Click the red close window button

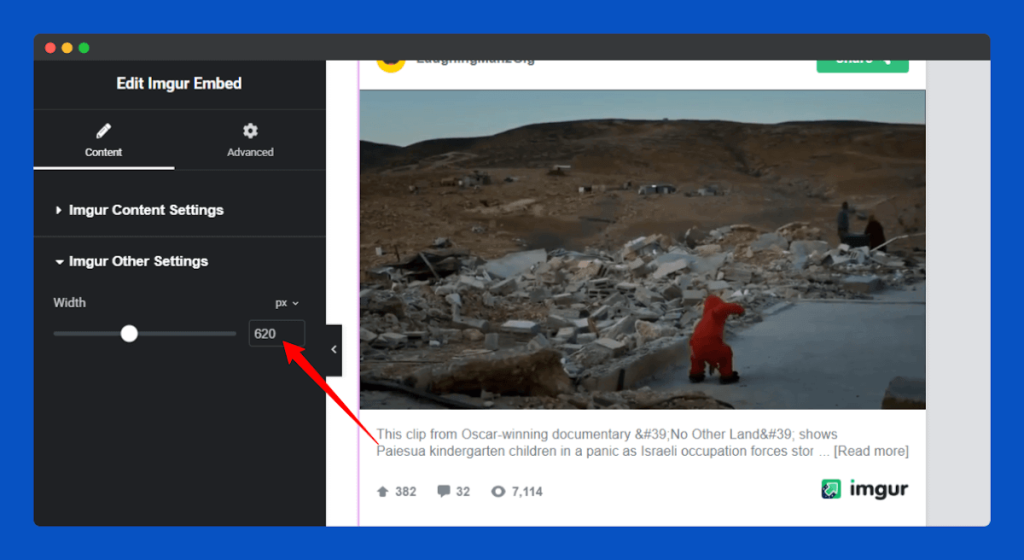(50, 48)
